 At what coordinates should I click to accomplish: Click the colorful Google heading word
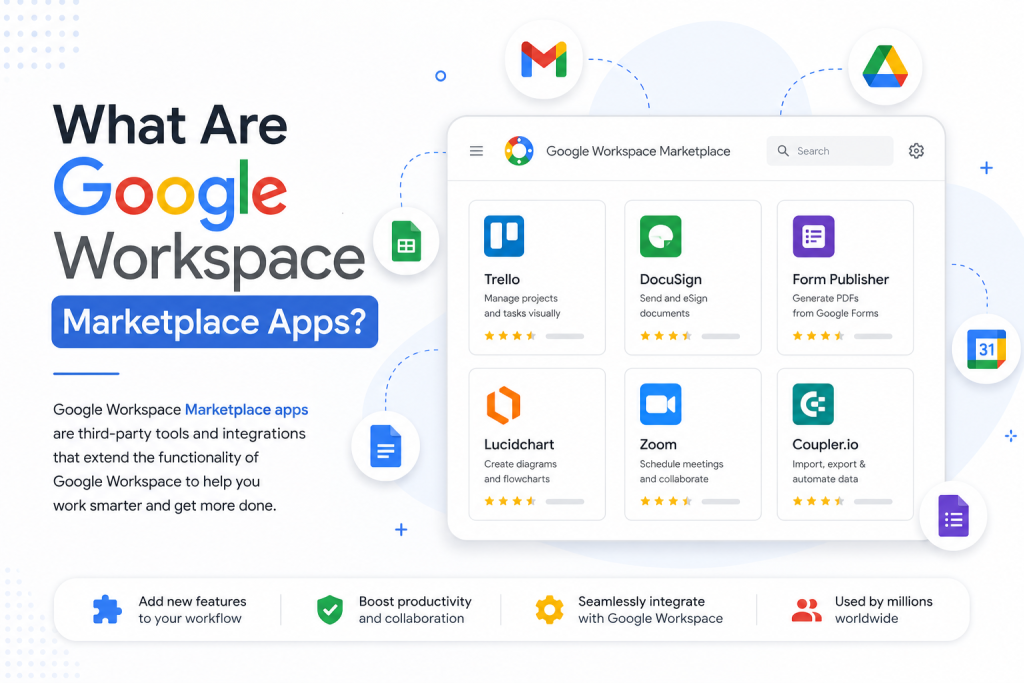click(170, 193)
